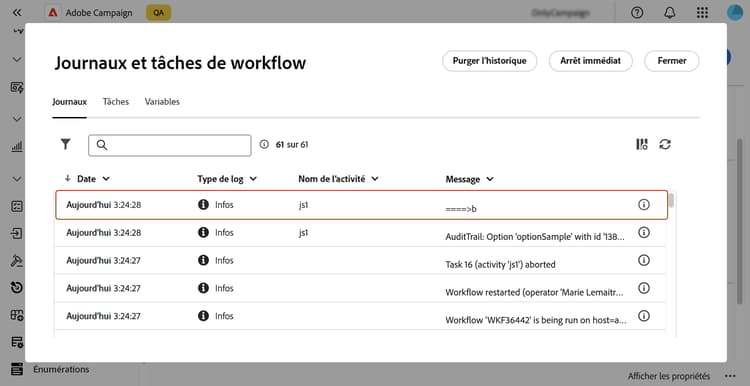This screenshot has width=750, height=386.
Task: Click the history clock sidebar icon
Action: click(x=17, y=287)
